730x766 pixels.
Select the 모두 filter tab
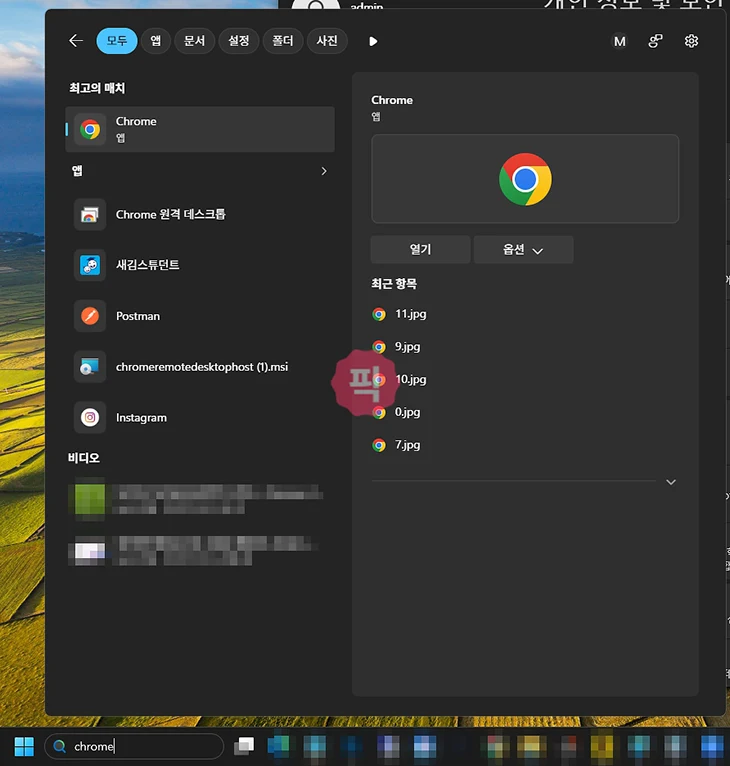click(117, 41)
